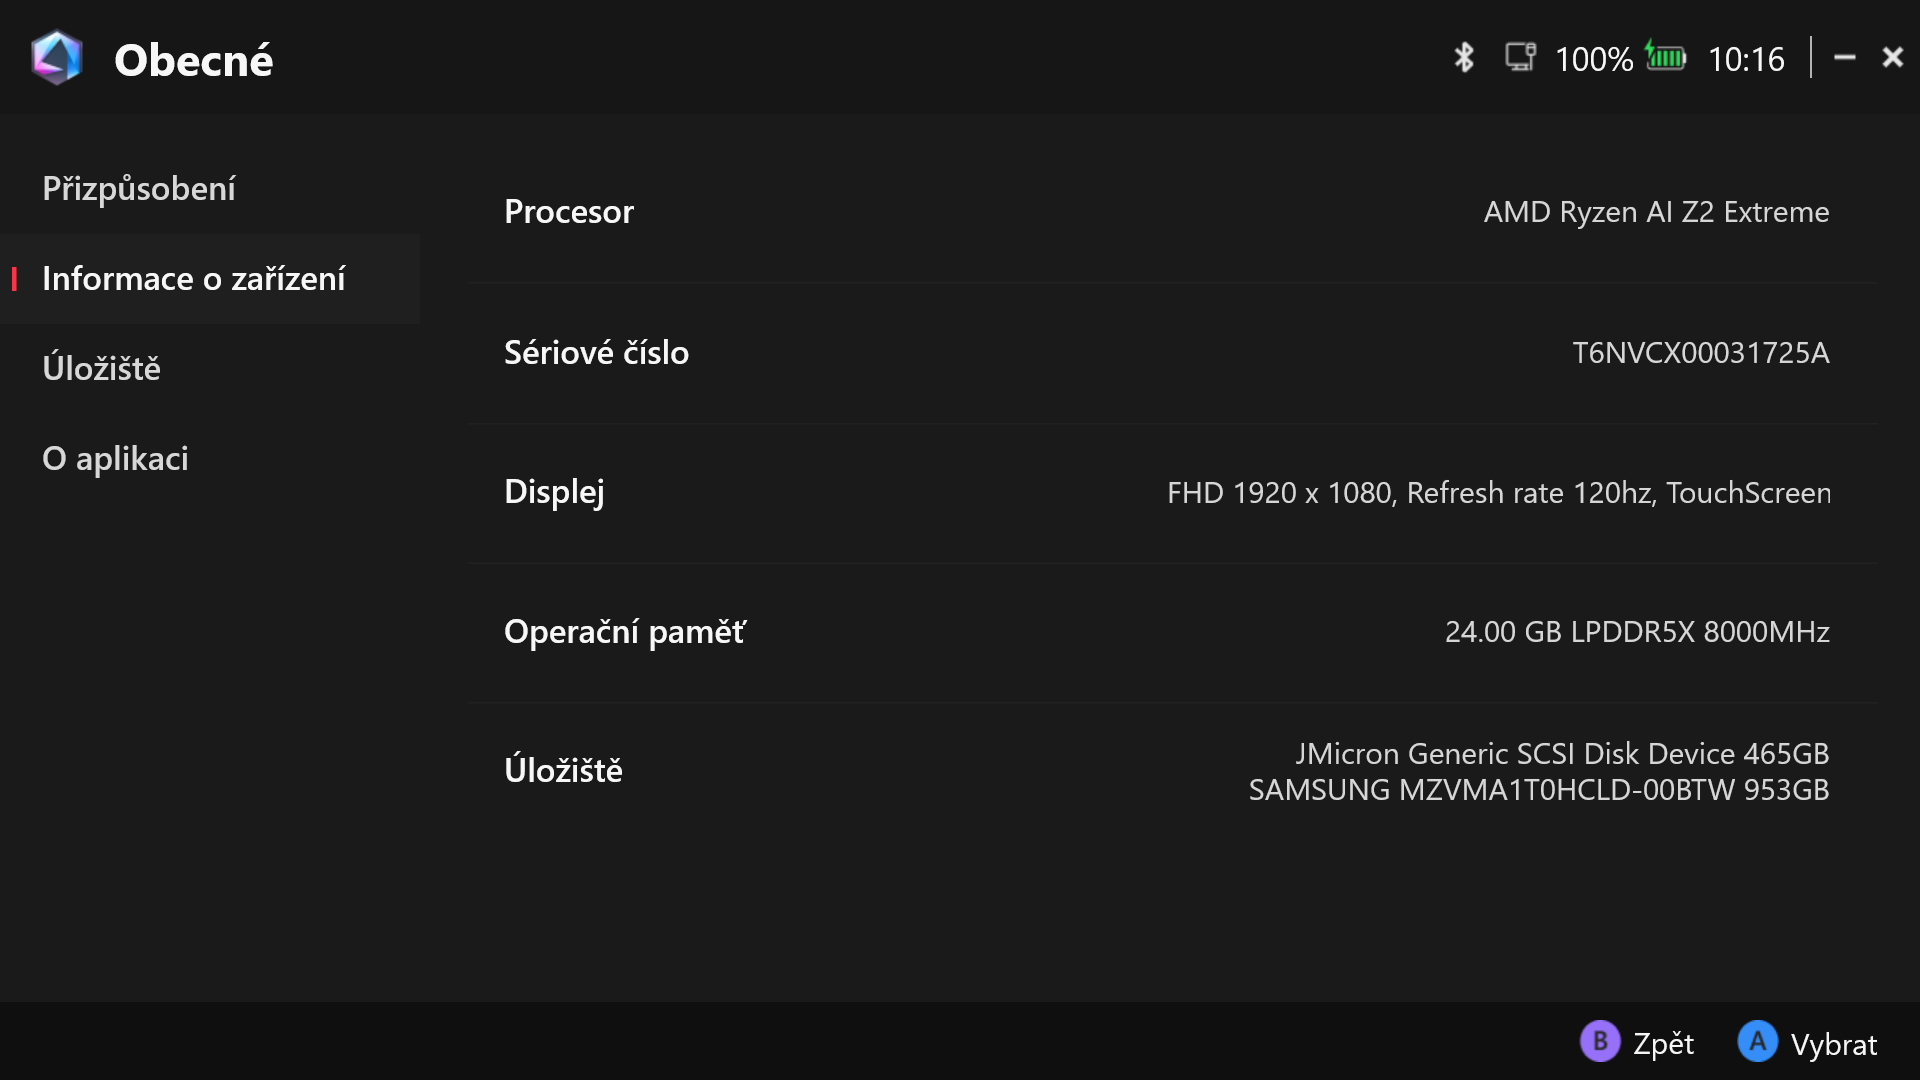The width and height of the screenshot is (1920, 1080).
Task: Click the SAMSUNG MZVMA1T0HCLD storage entry
Action: (x=1538, y=790)
